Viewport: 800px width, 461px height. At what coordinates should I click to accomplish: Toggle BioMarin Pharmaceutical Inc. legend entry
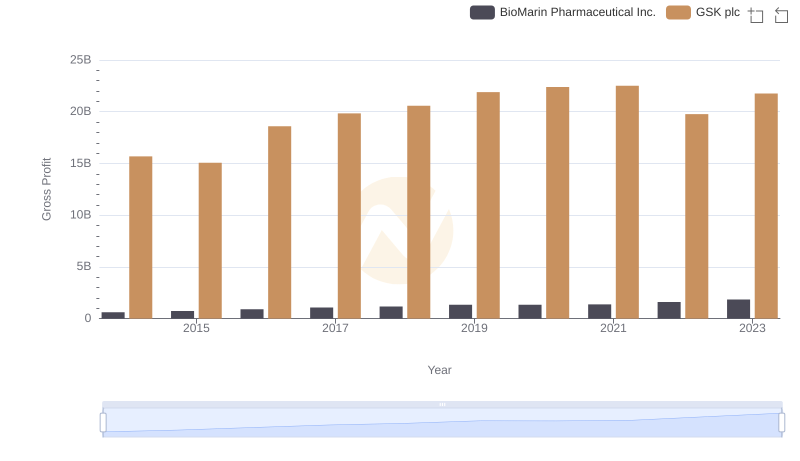coord(563,12)
